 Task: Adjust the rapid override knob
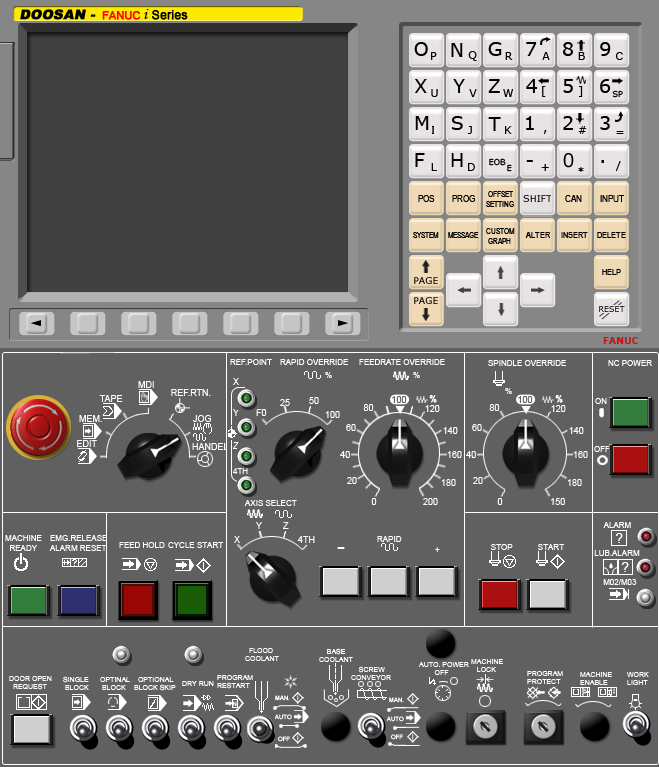[298, 452]
